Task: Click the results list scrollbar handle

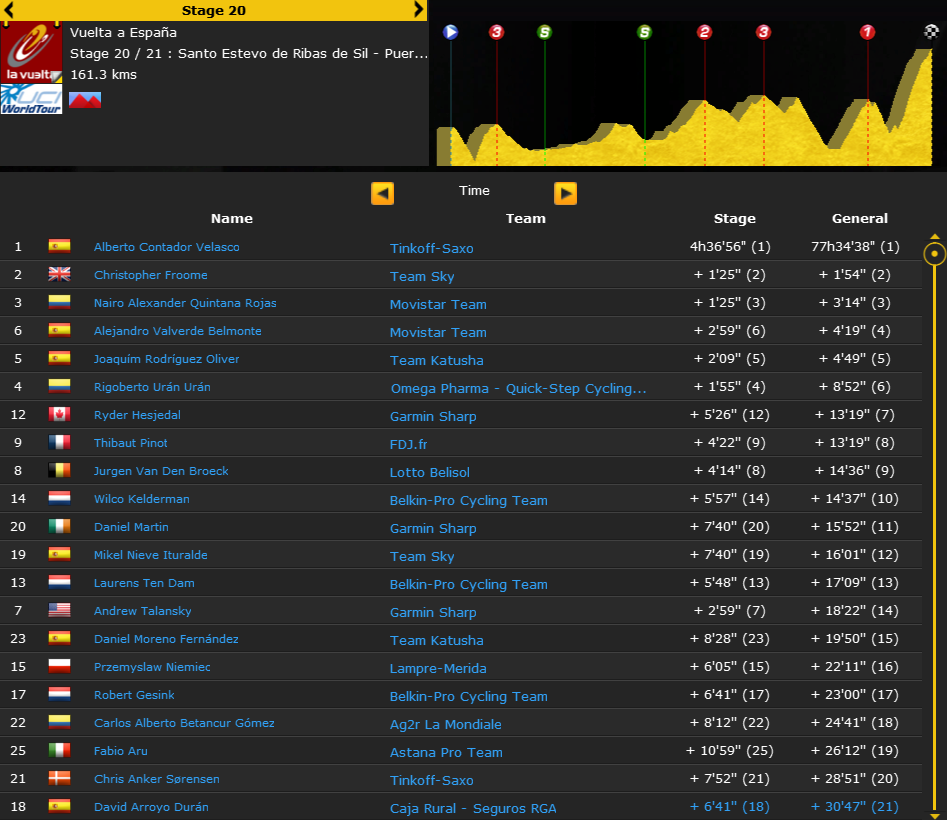Action: tap(934, 254)
